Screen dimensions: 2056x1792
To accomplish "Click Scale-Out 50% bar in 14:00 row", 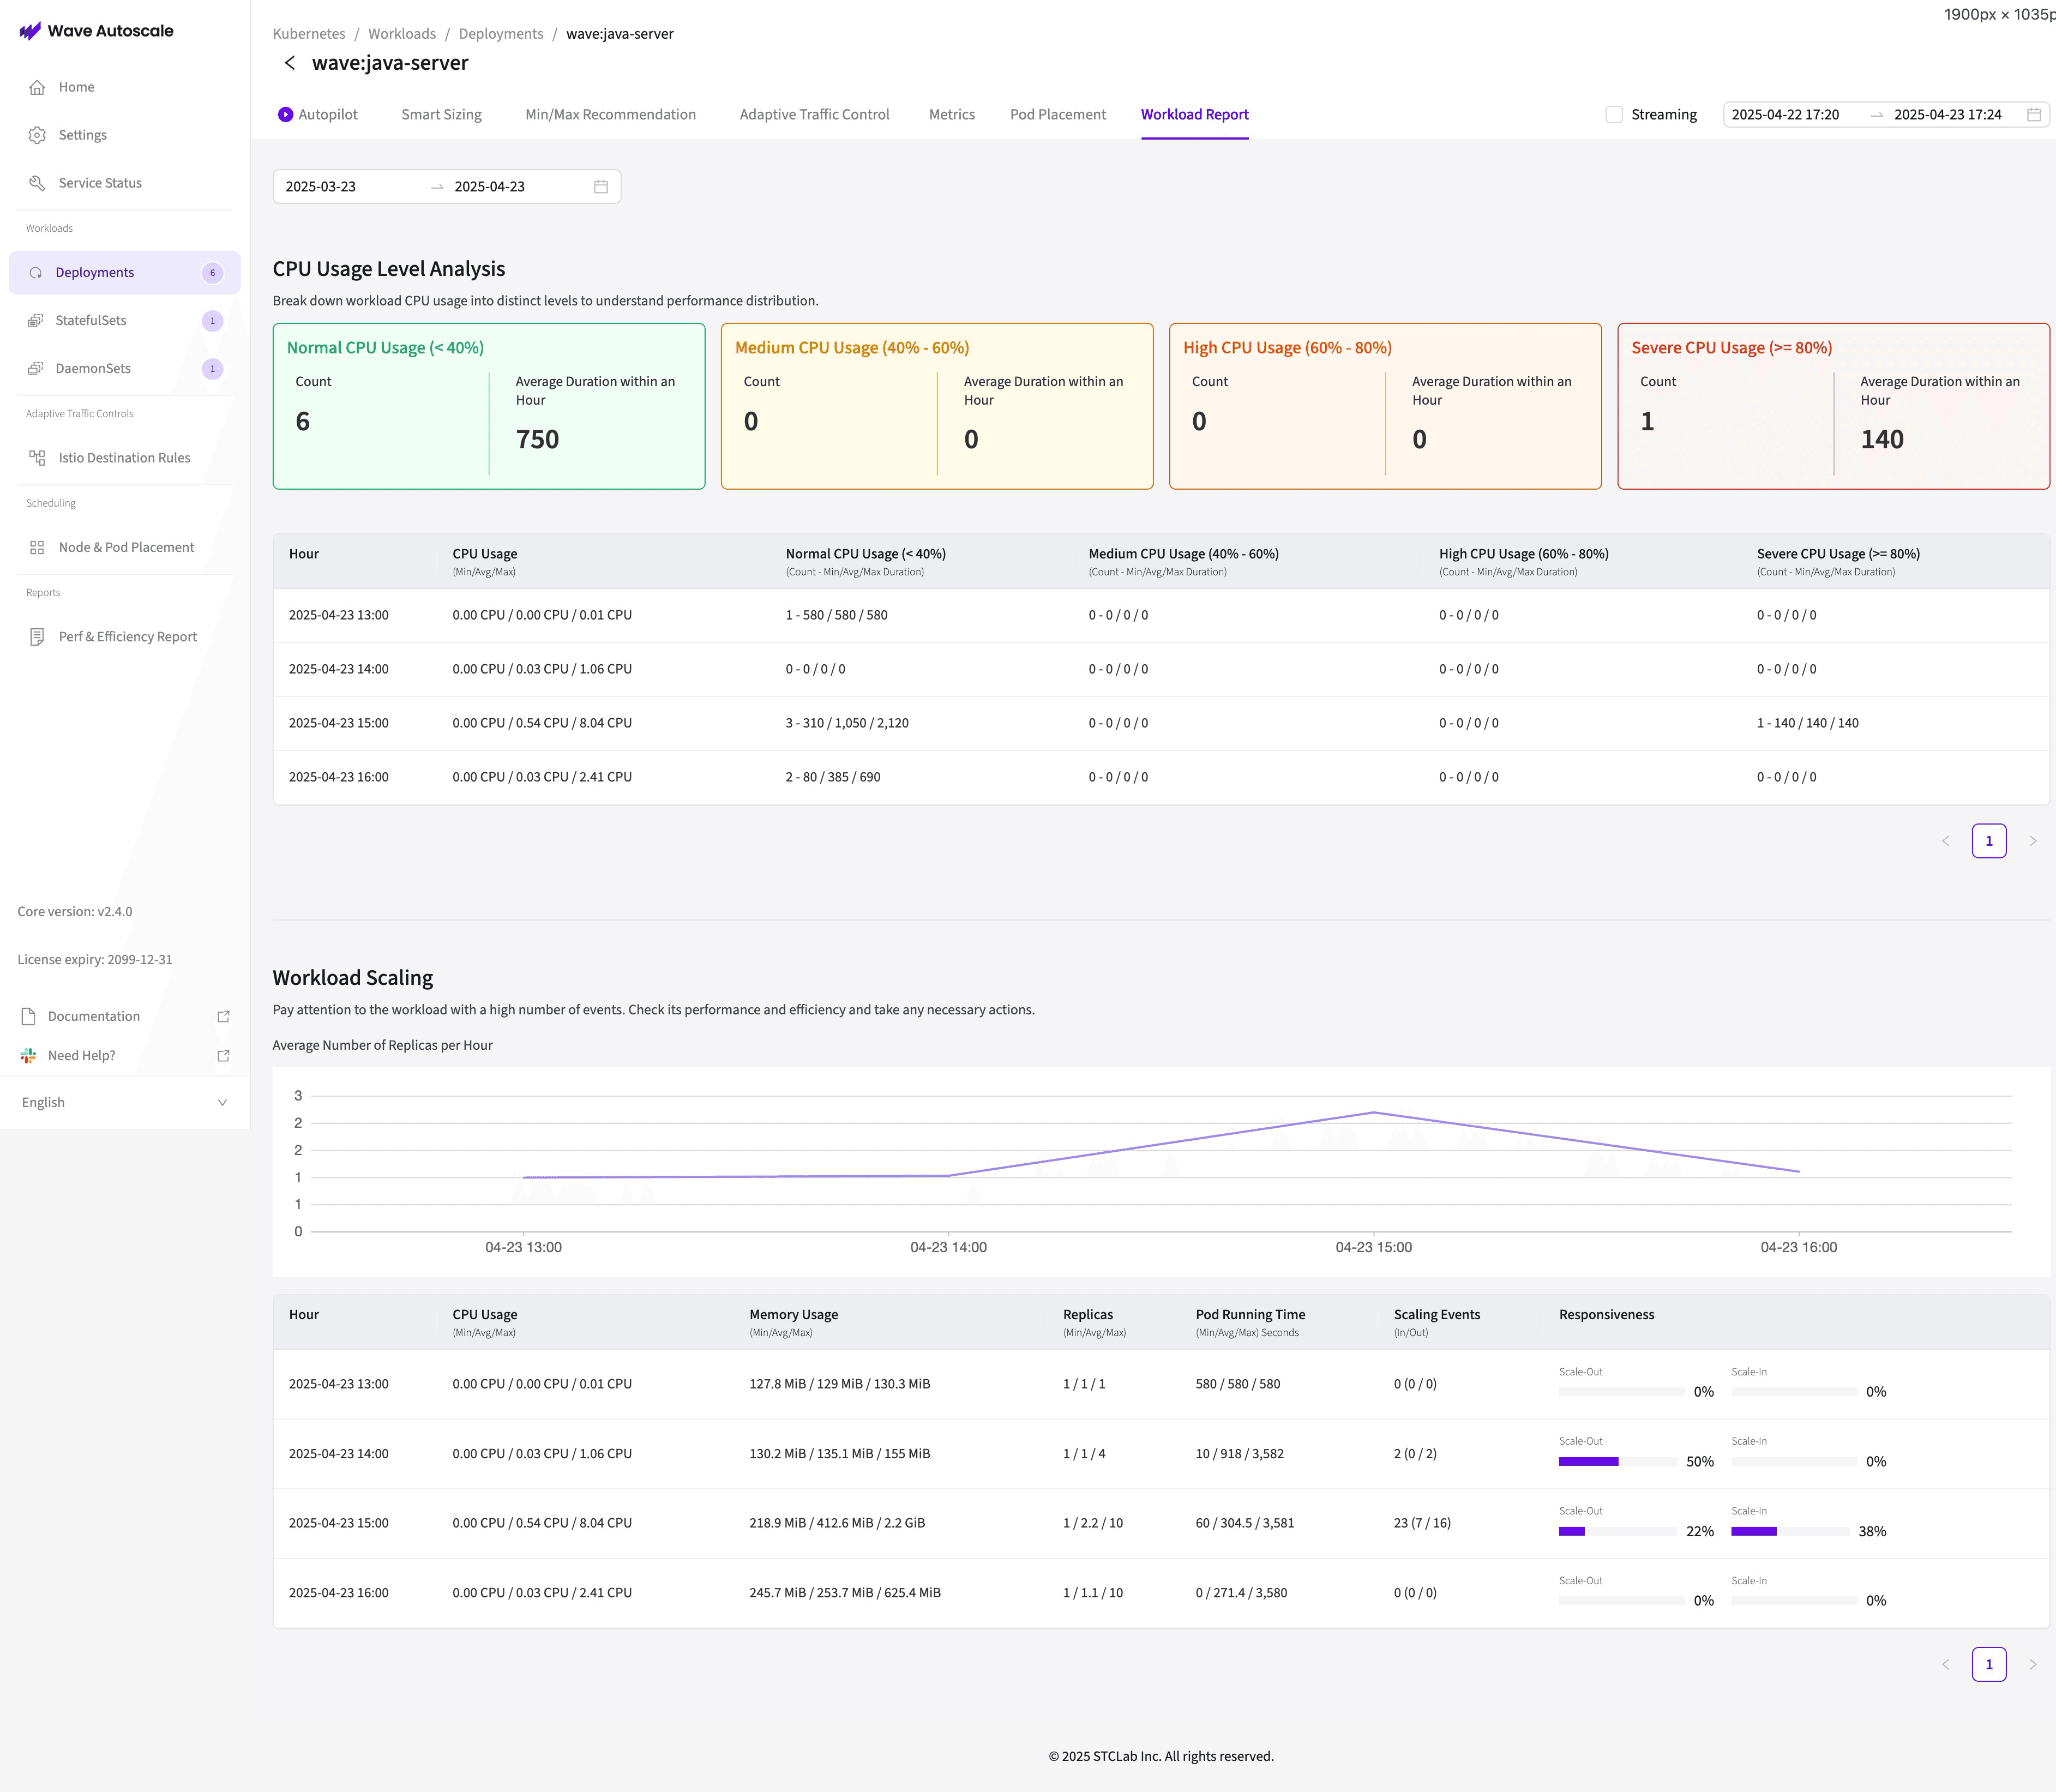I will coord(1618,1462).
